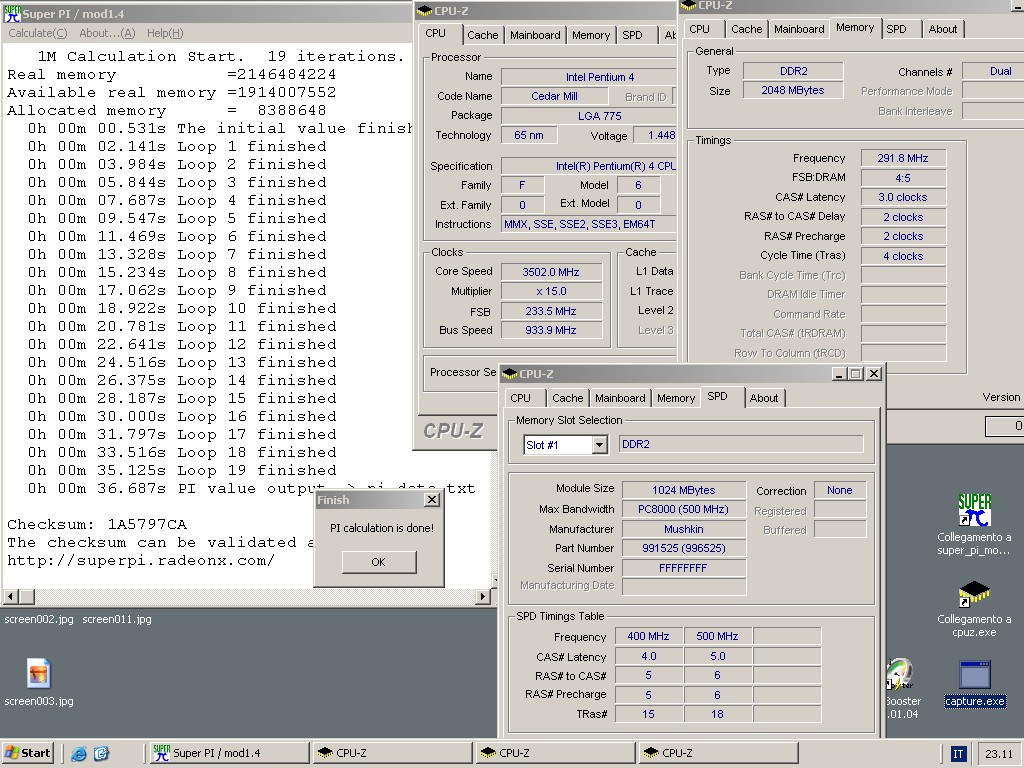Screen dimensions: 1024x768
Task: Maximize the front CPU-Z SPD window
Action: (x=856, y=374)
